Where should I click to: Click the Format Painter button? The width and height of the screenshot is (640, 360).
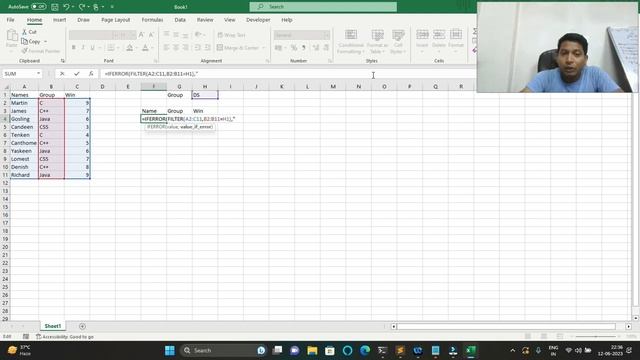41,51
